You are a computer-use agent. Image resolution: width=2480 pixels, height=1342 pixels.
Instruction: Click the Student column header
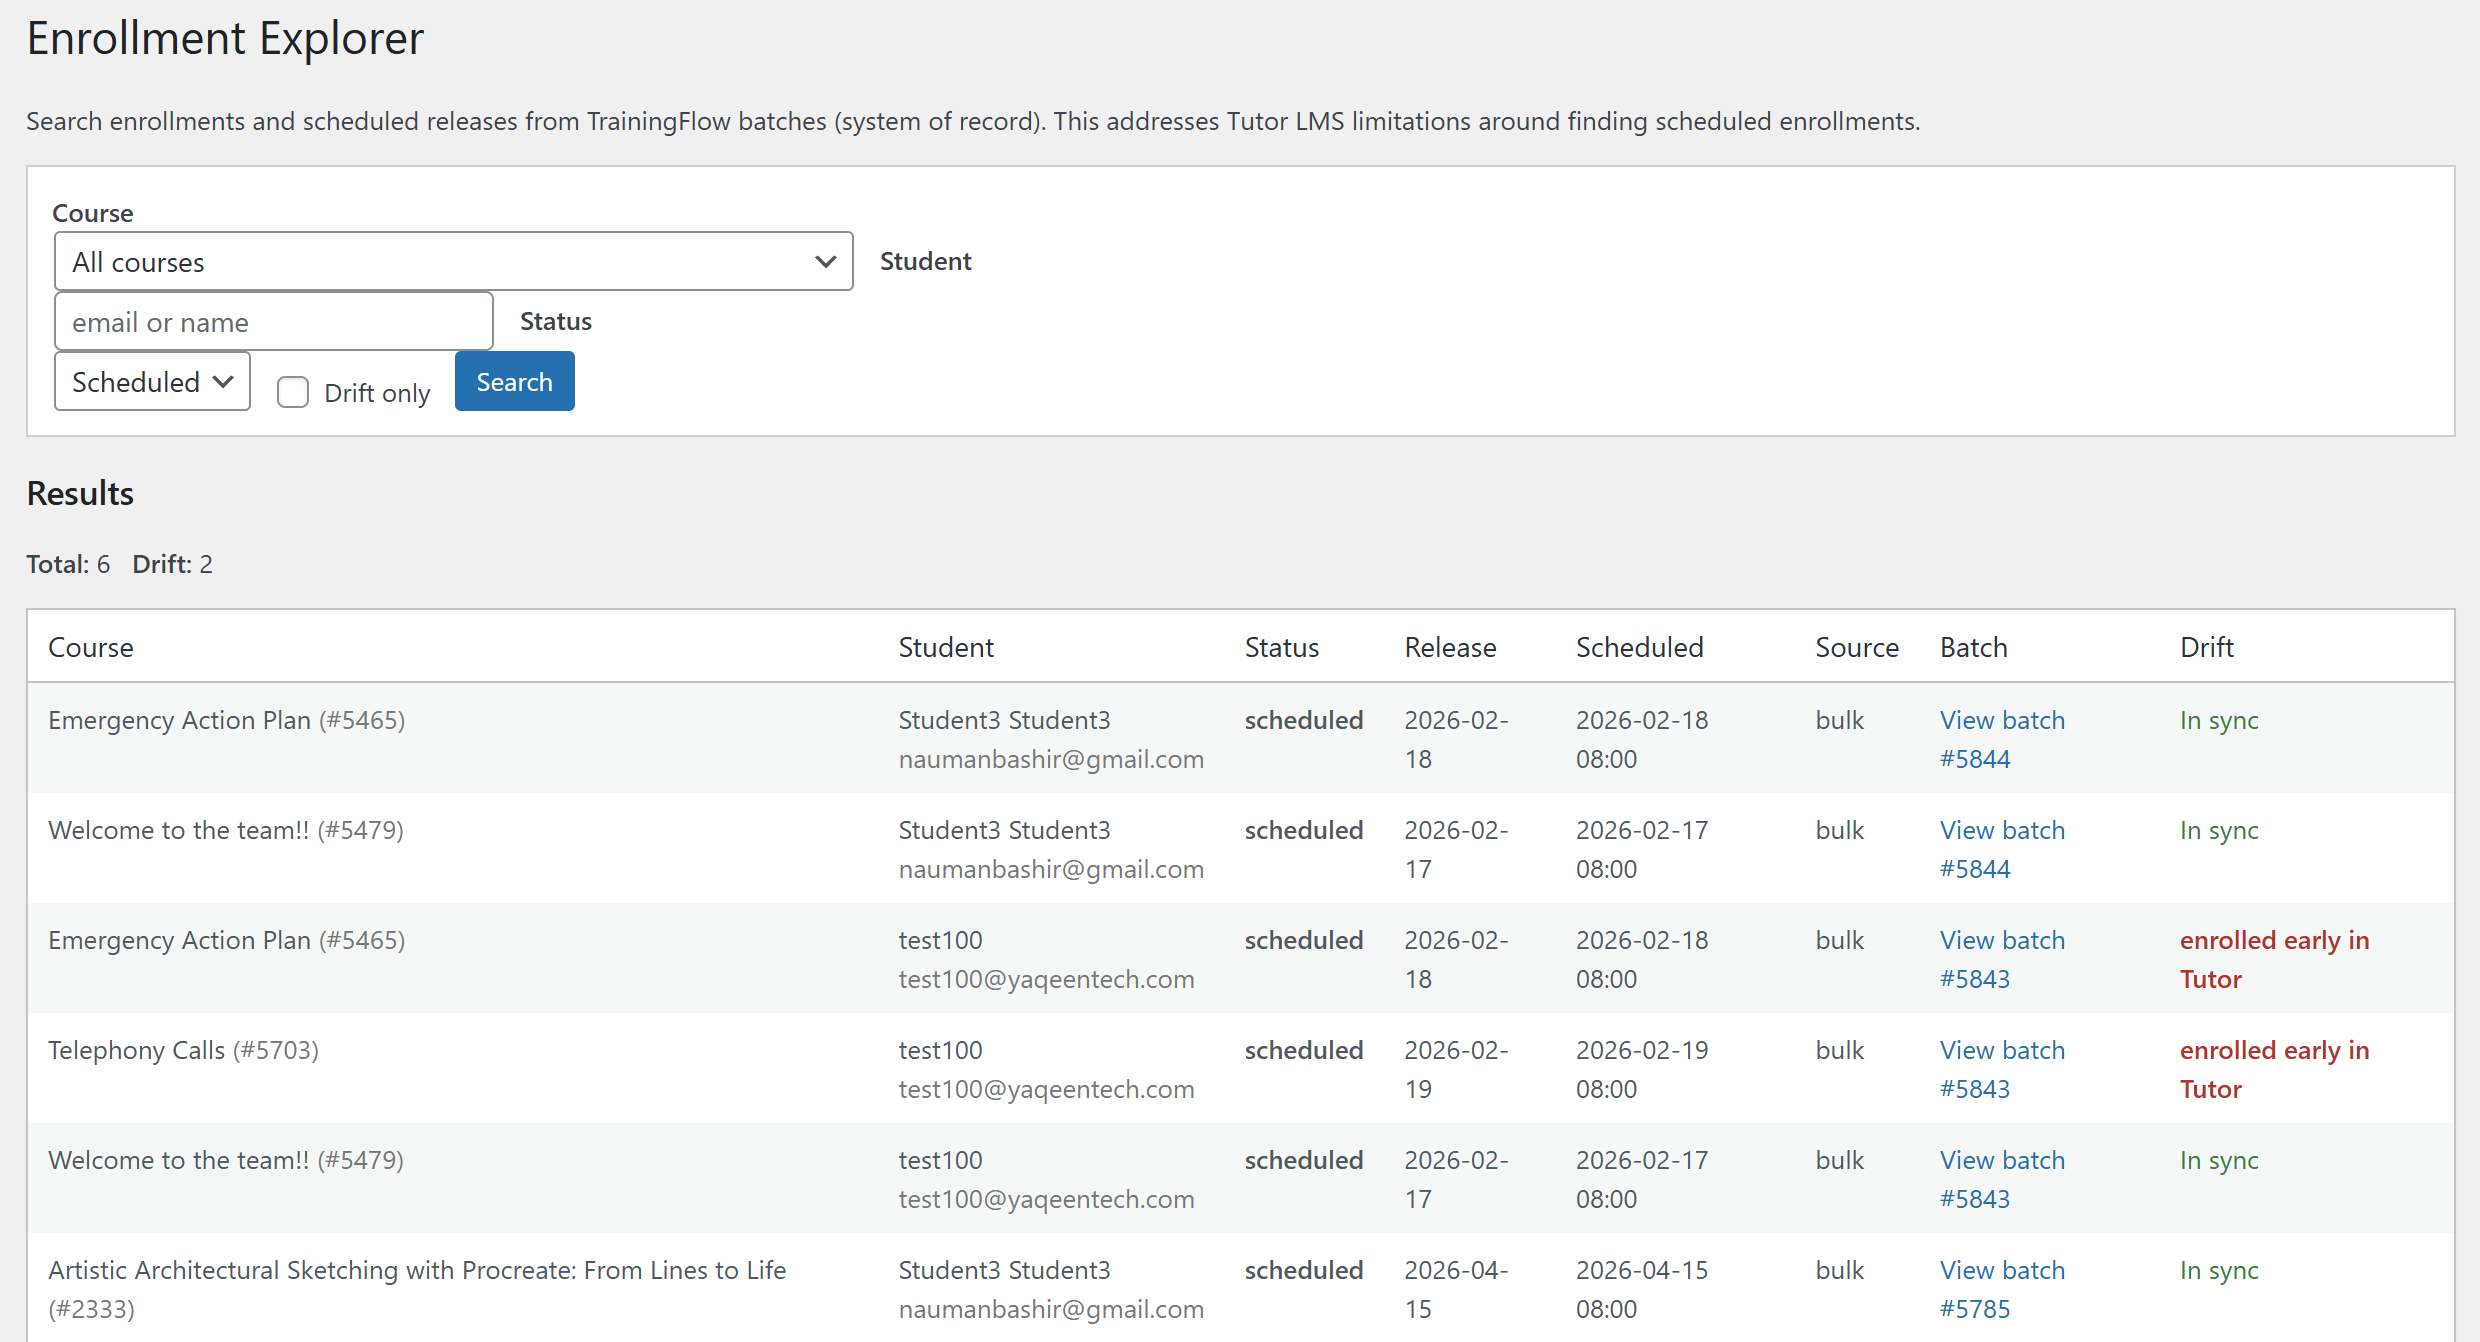pyautogui.click(x=945, y=647)
